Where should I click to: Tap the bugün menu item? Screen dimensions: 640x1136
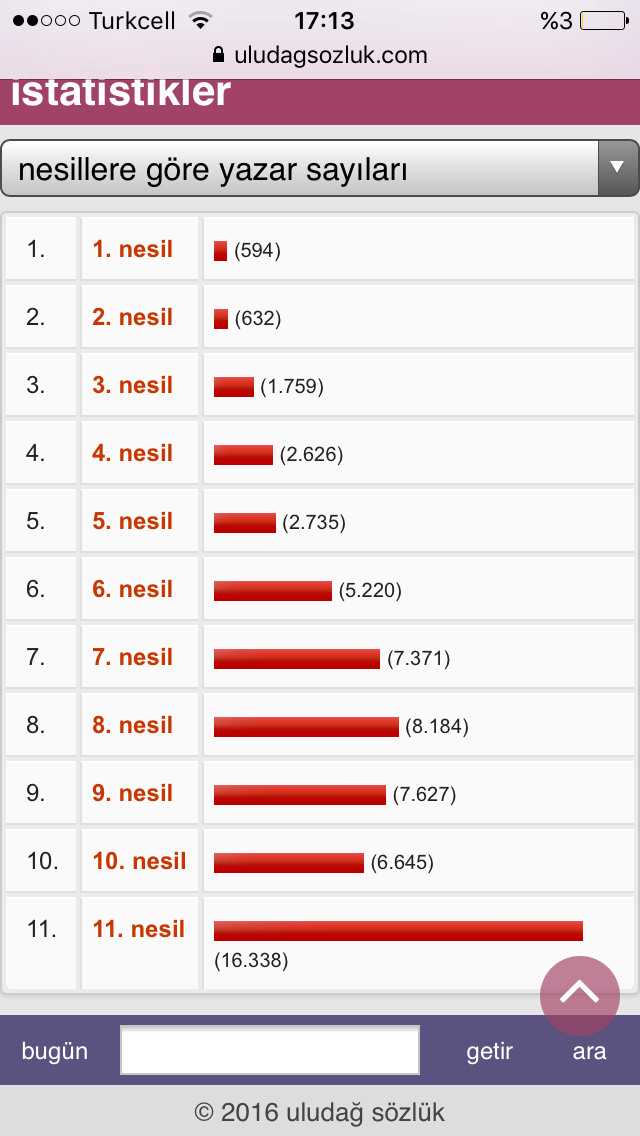55,1051
